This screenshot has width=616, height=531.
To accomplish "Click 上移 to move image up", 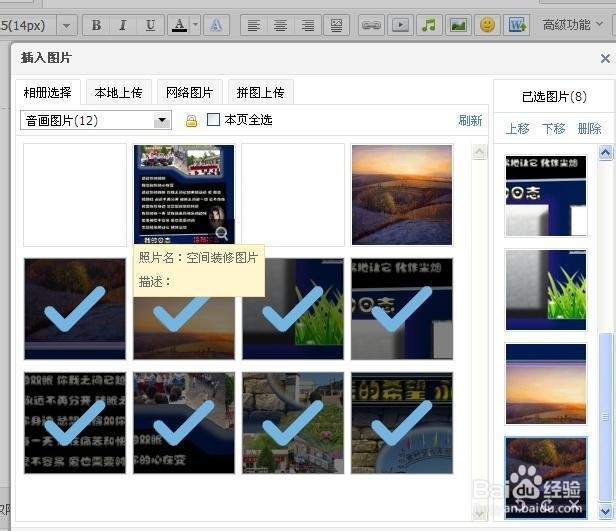I will (x=517, y=128).
